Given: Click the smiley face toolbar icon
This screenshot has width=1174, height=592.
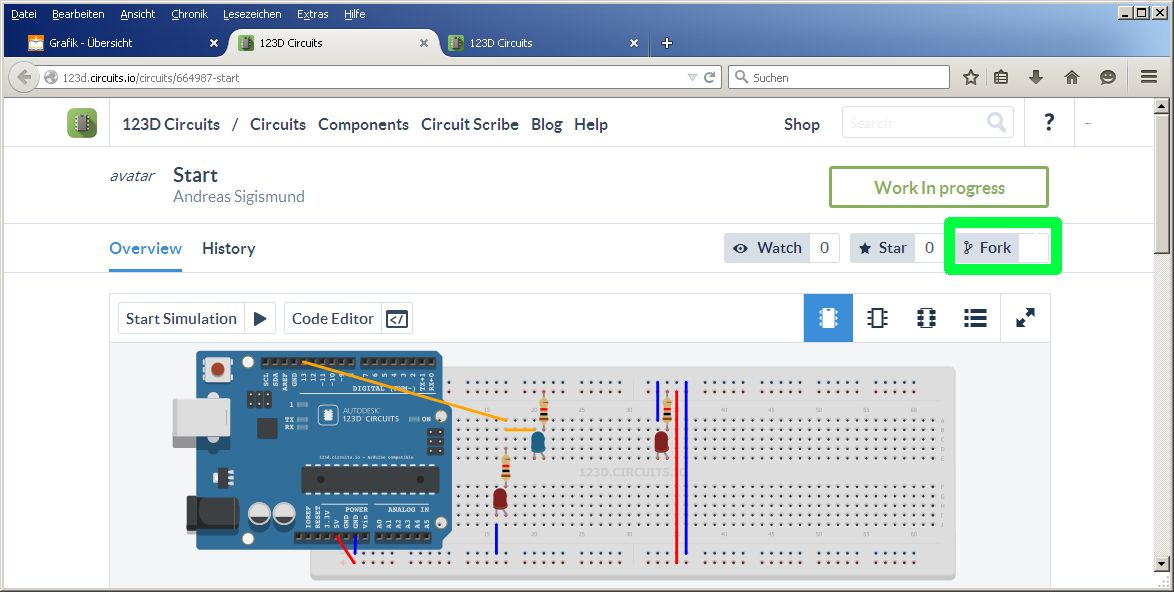Looking at the screenshot, I should coord(1108,77).
